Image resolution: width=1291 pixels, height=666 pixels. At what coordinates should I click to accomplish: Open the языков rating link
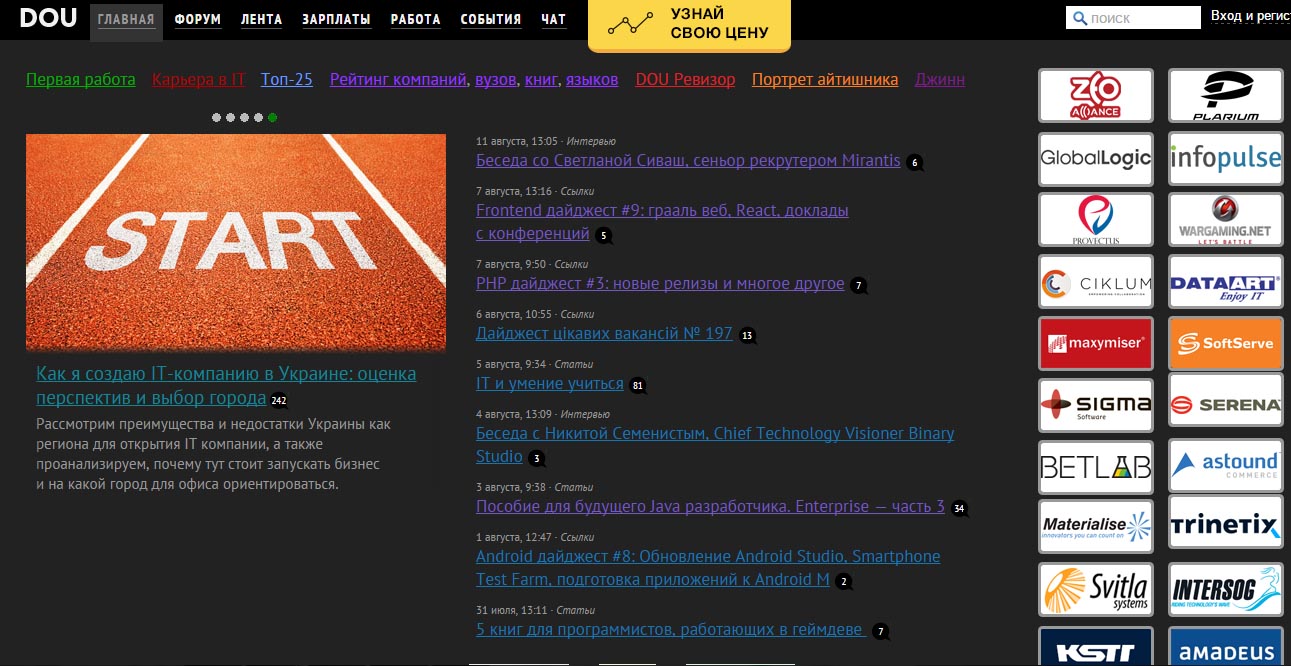tap(592, 80)
